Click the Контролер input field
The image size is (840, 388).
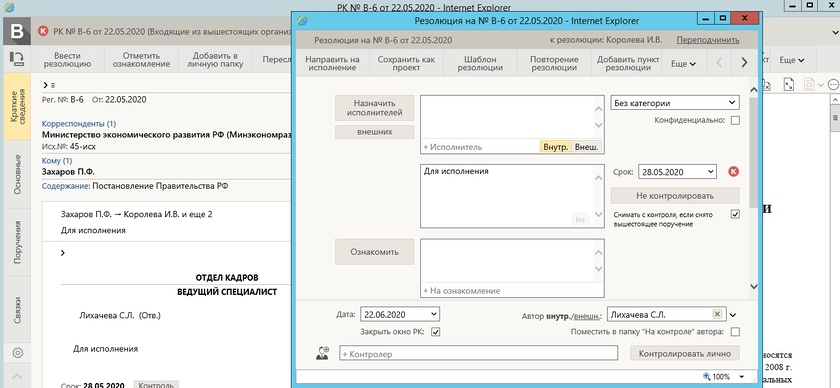coord(478,353)
